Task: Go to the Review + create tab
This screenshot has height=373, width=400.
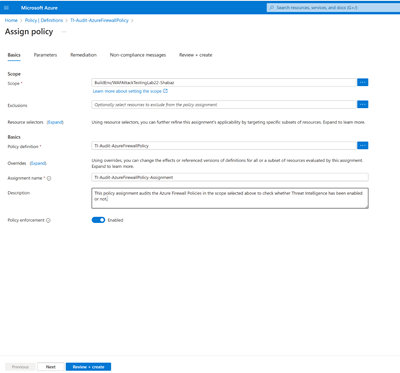Action: click(195, 55)
